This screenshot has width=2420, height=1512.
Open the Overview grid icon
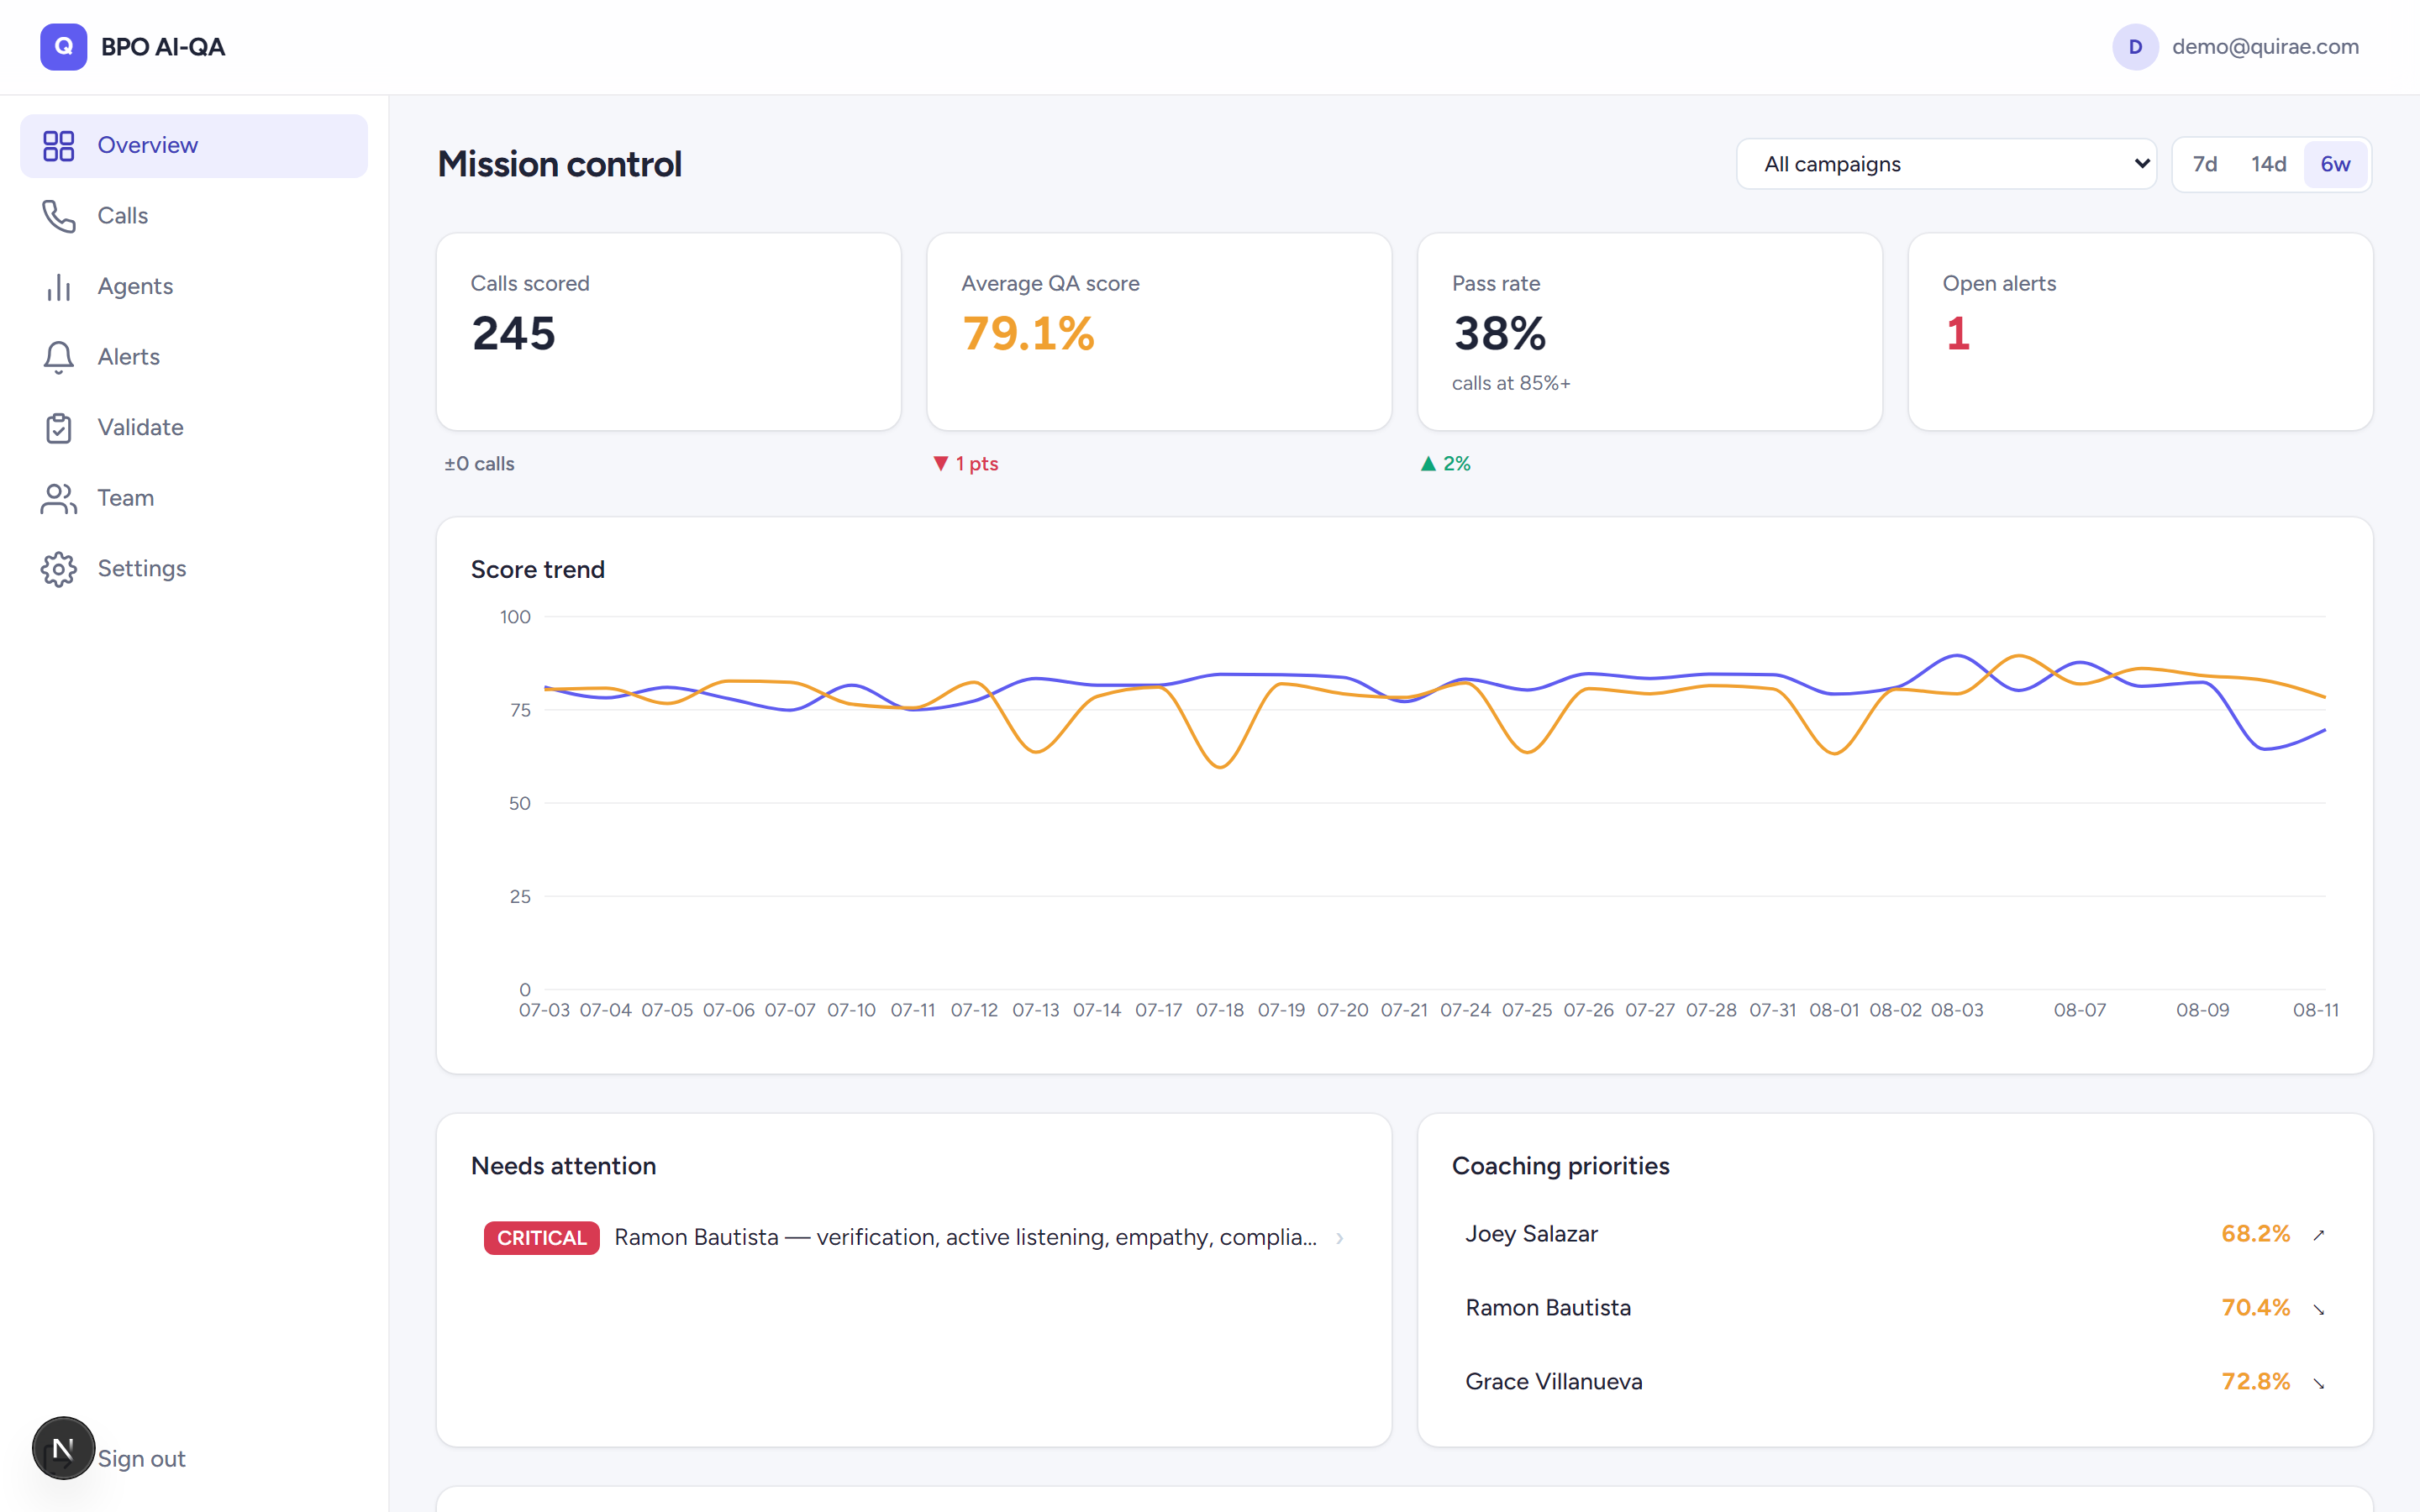tap(59, 146)
